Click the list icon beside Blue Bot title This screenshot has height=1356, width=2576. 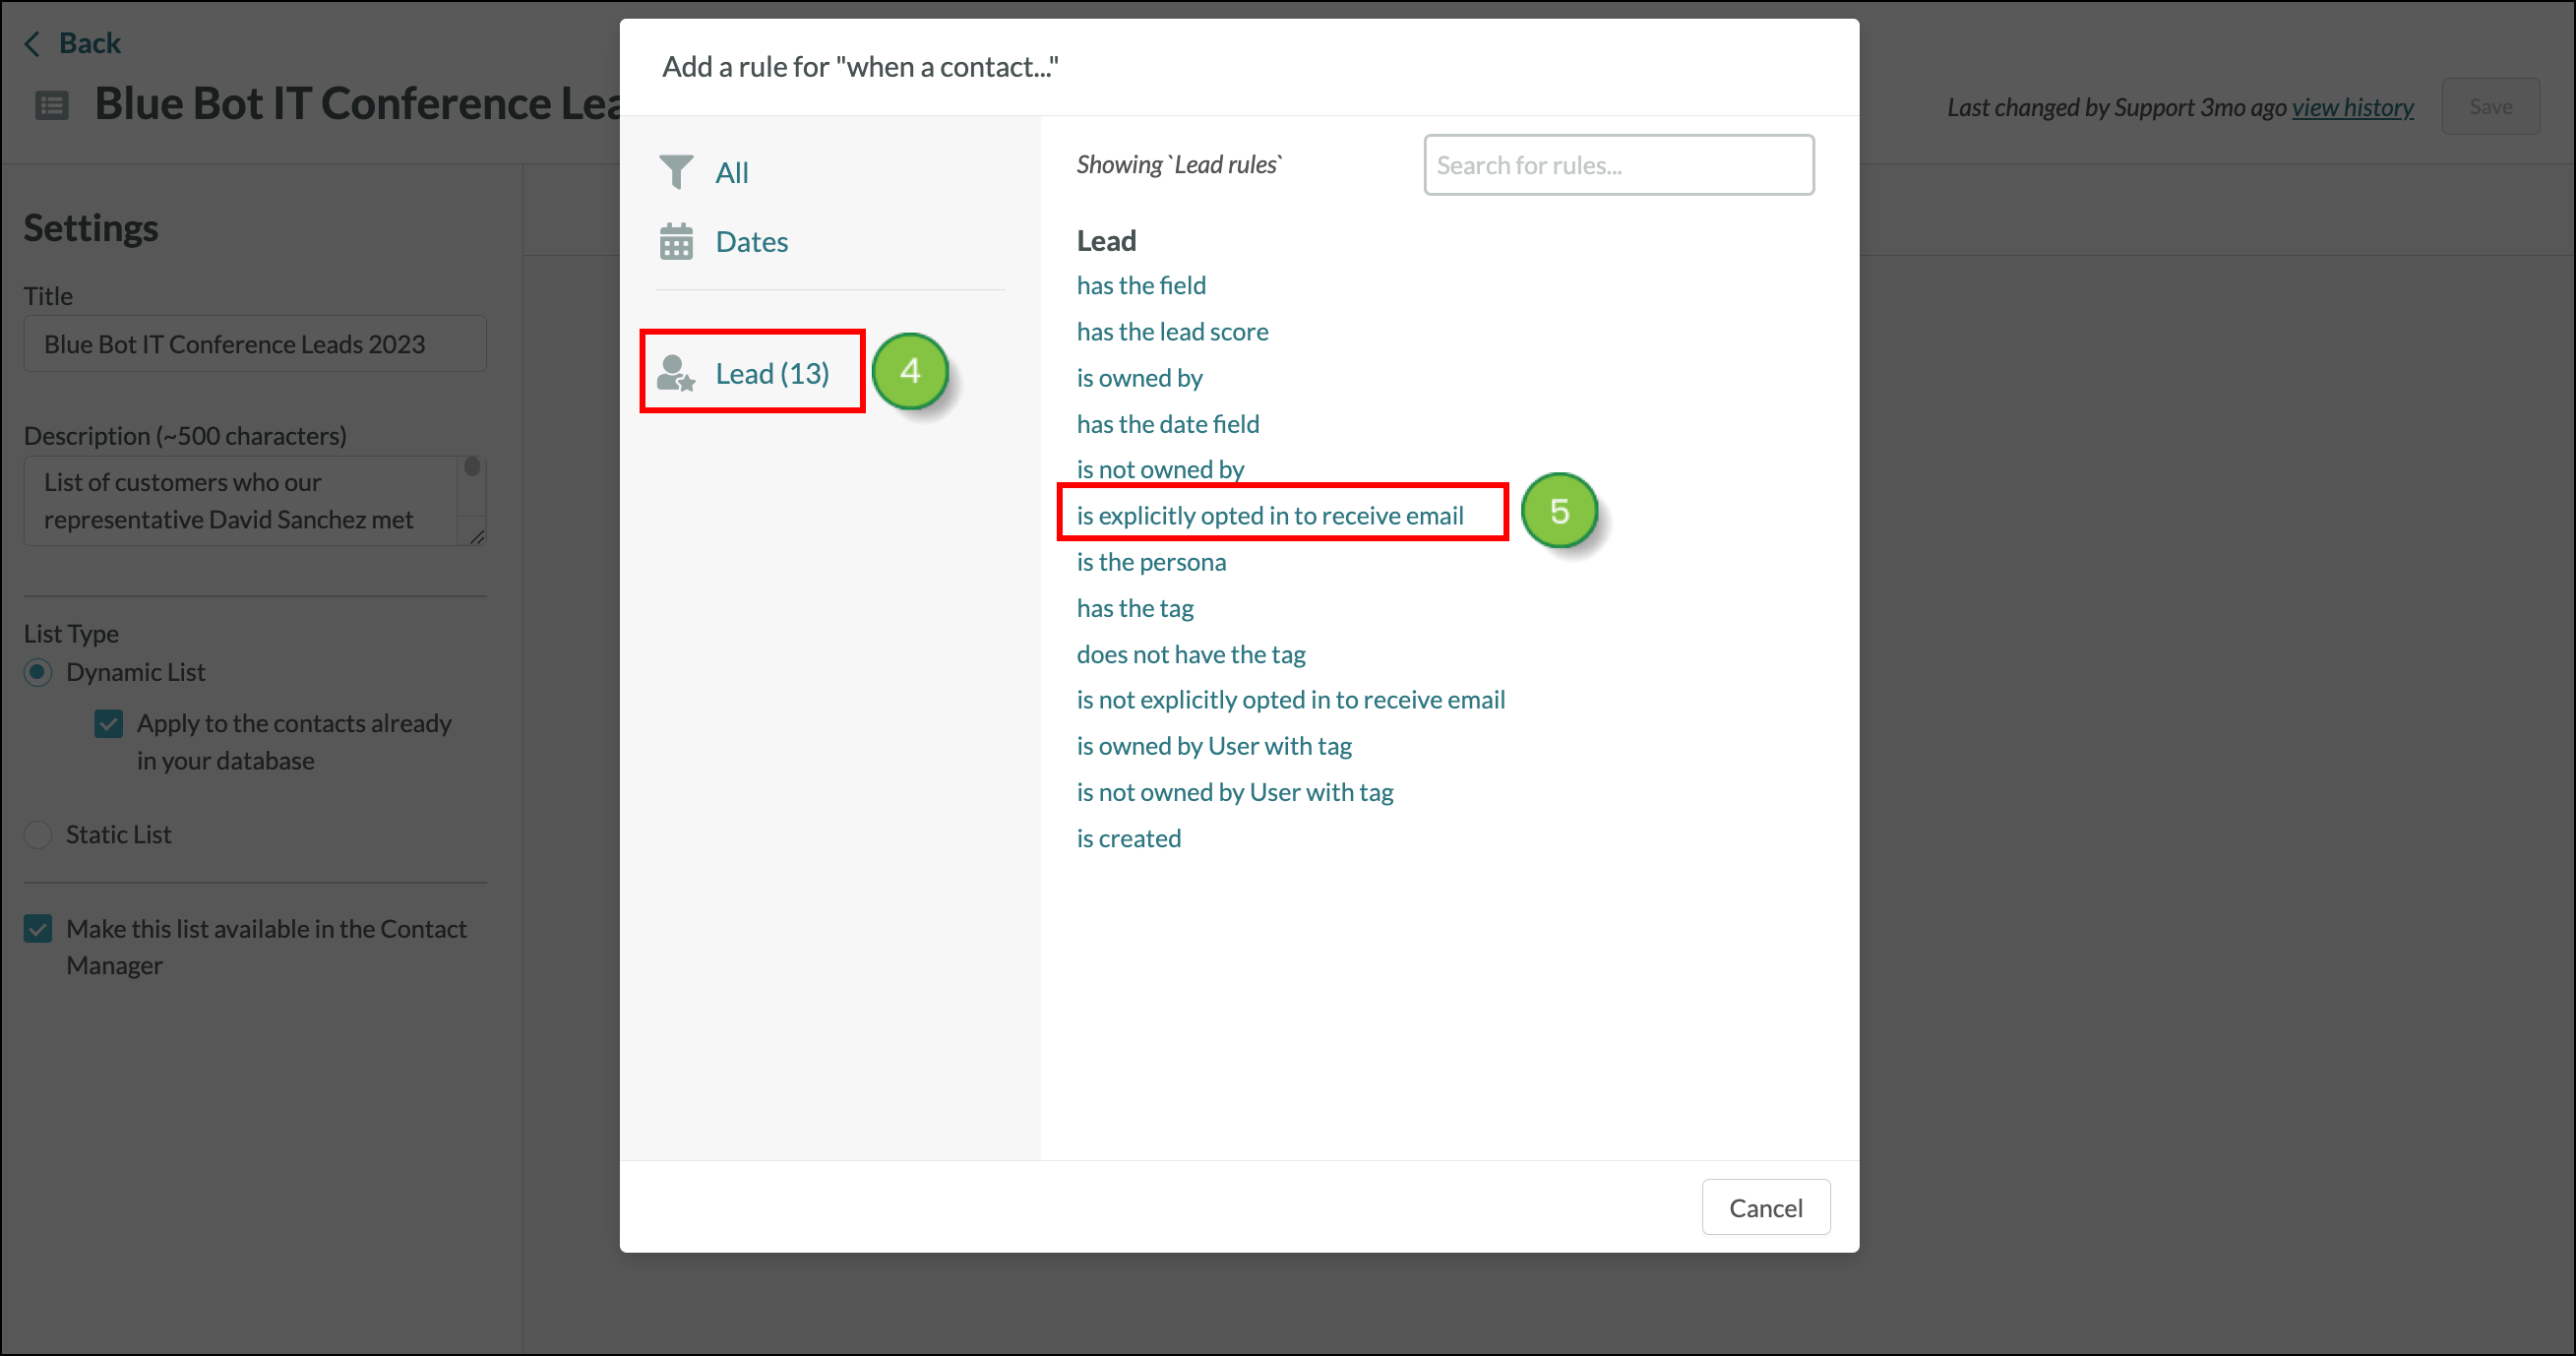(x=52, y=105)
